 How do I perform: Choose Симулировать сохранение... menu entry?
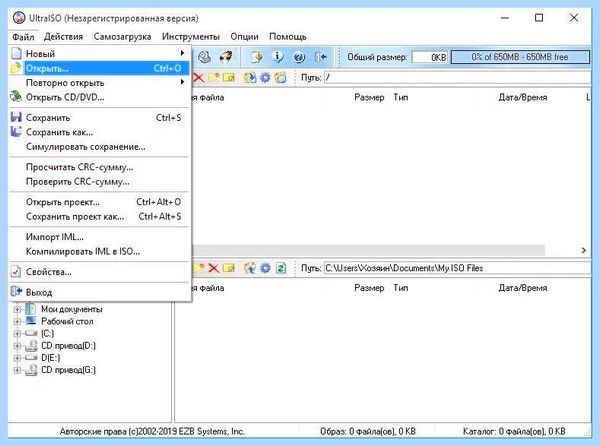tap(99, 146)
